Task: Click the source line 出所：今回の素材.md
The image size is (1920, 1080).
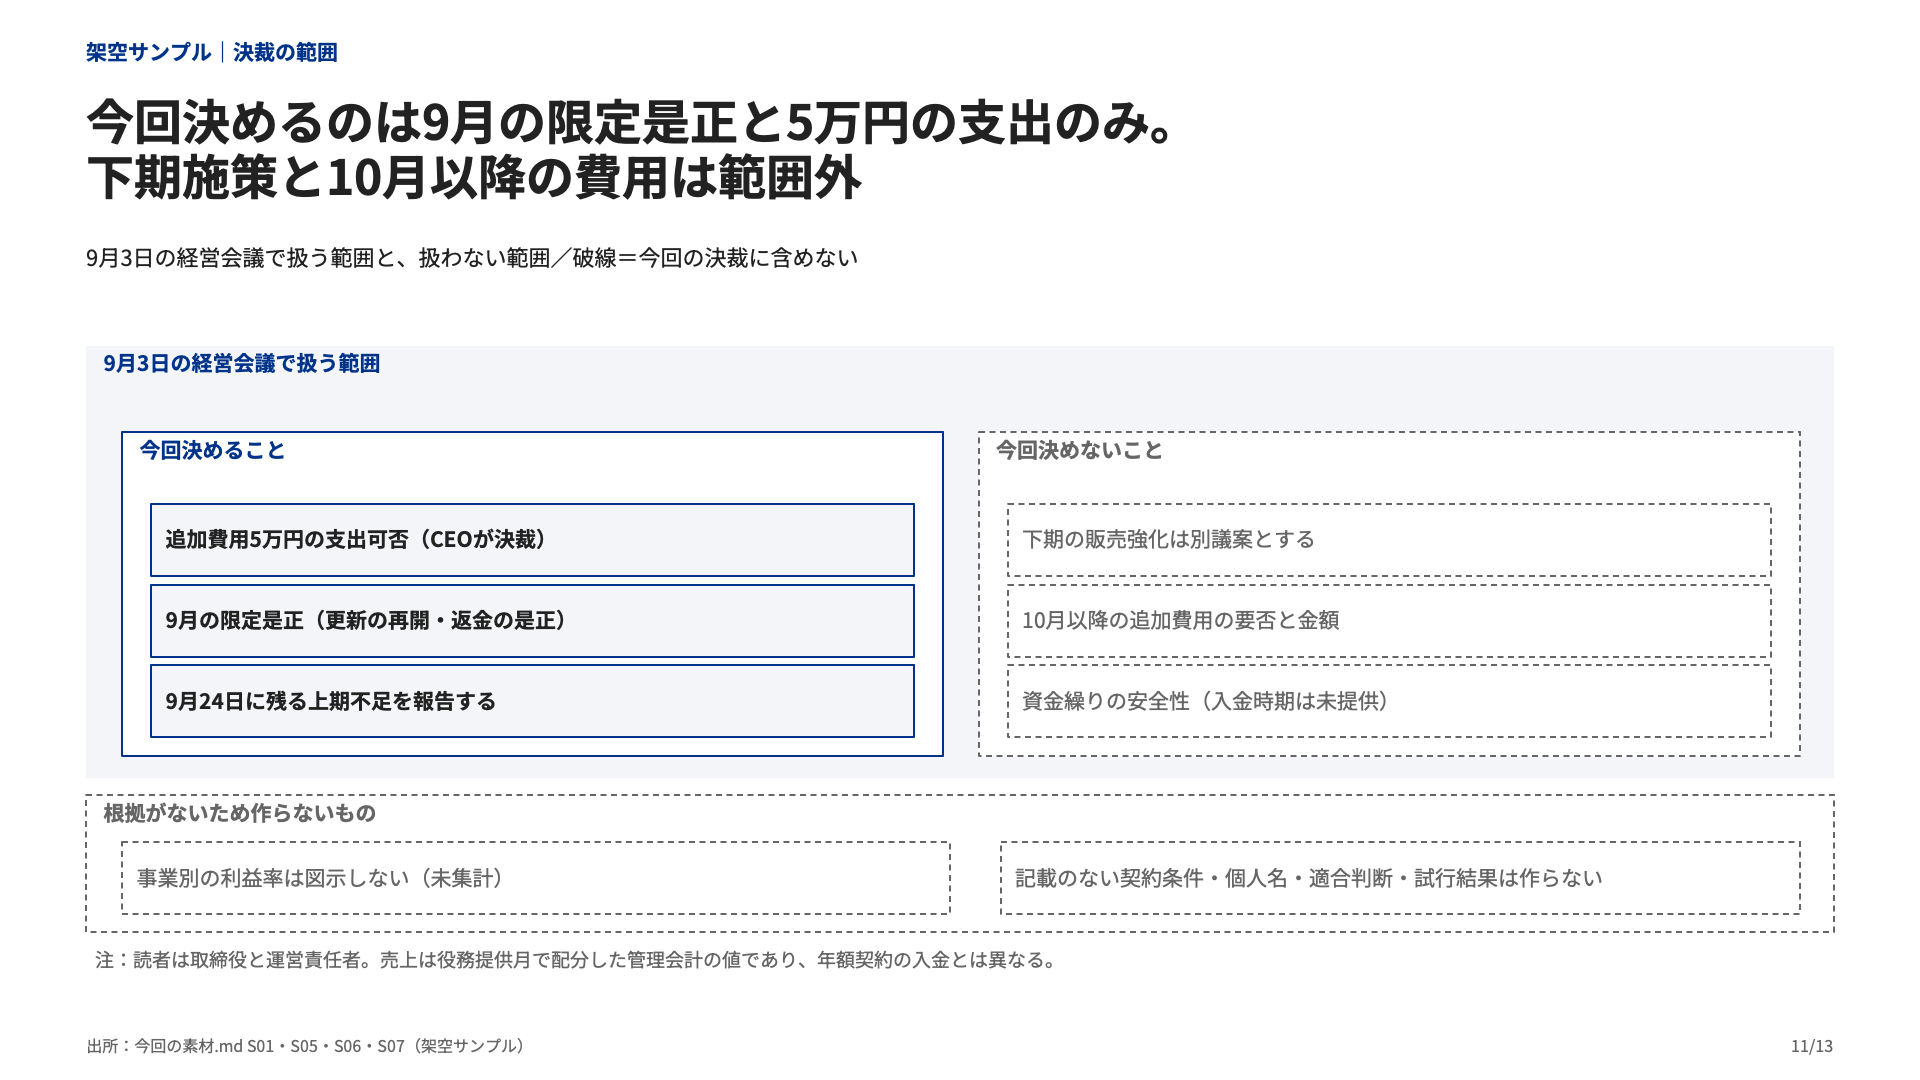Action: coord(306,1046)
